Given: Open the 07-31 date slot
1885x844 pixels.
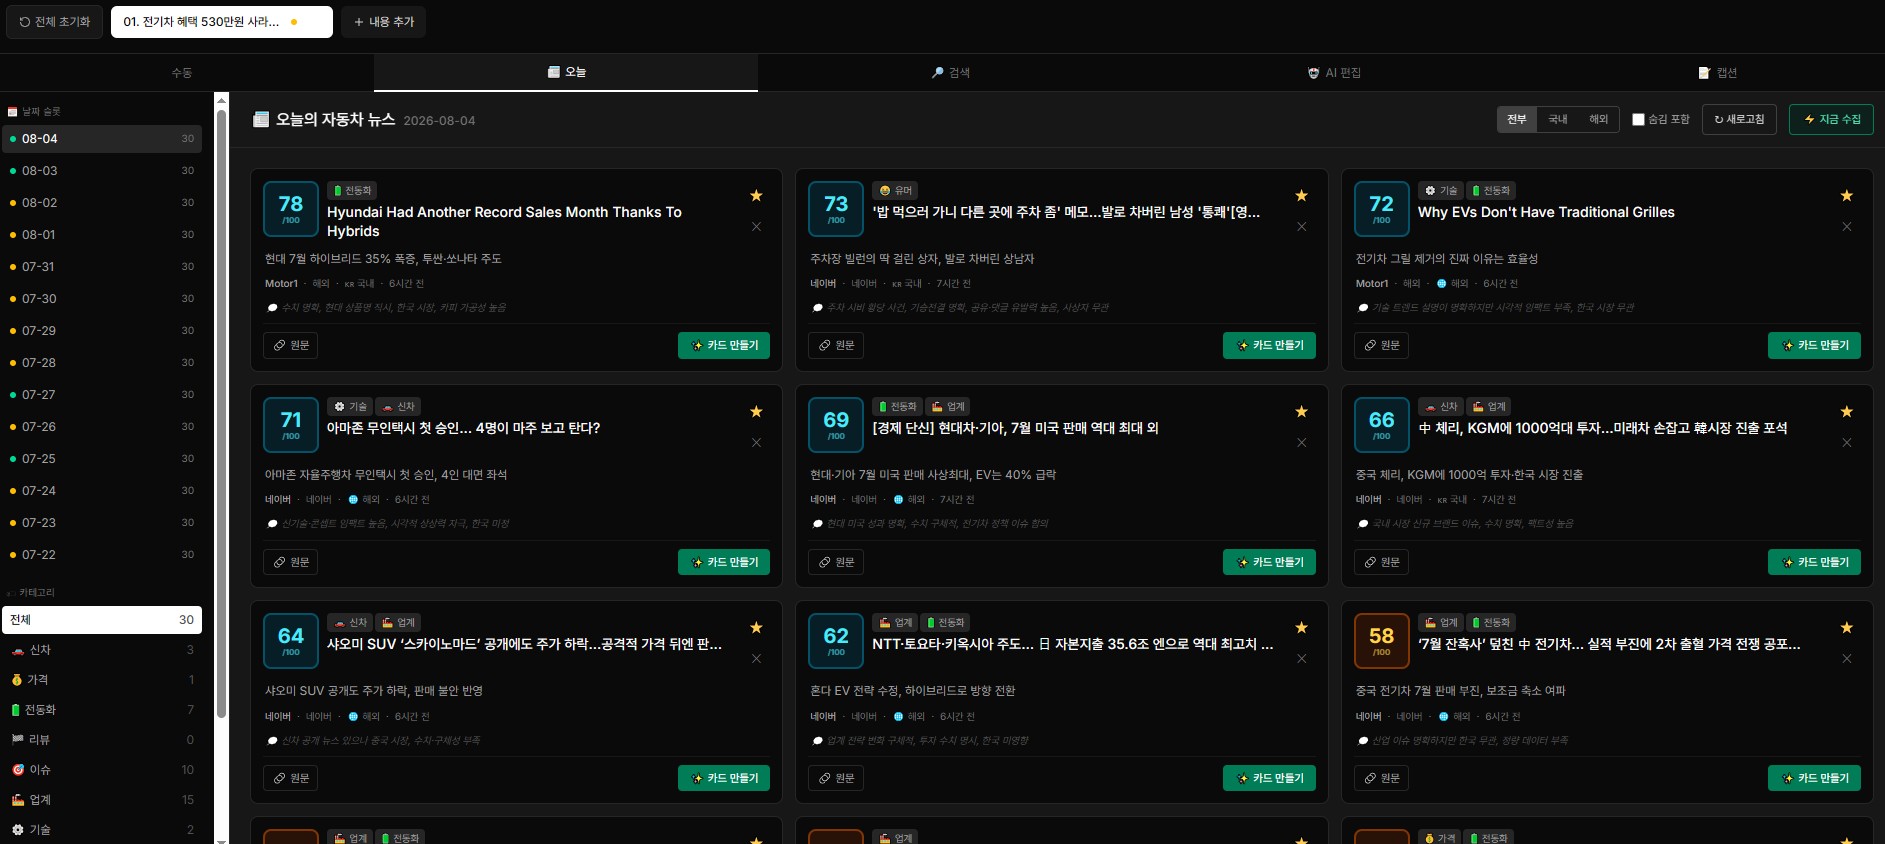Looking at the screenshot, I should (102, 267).
